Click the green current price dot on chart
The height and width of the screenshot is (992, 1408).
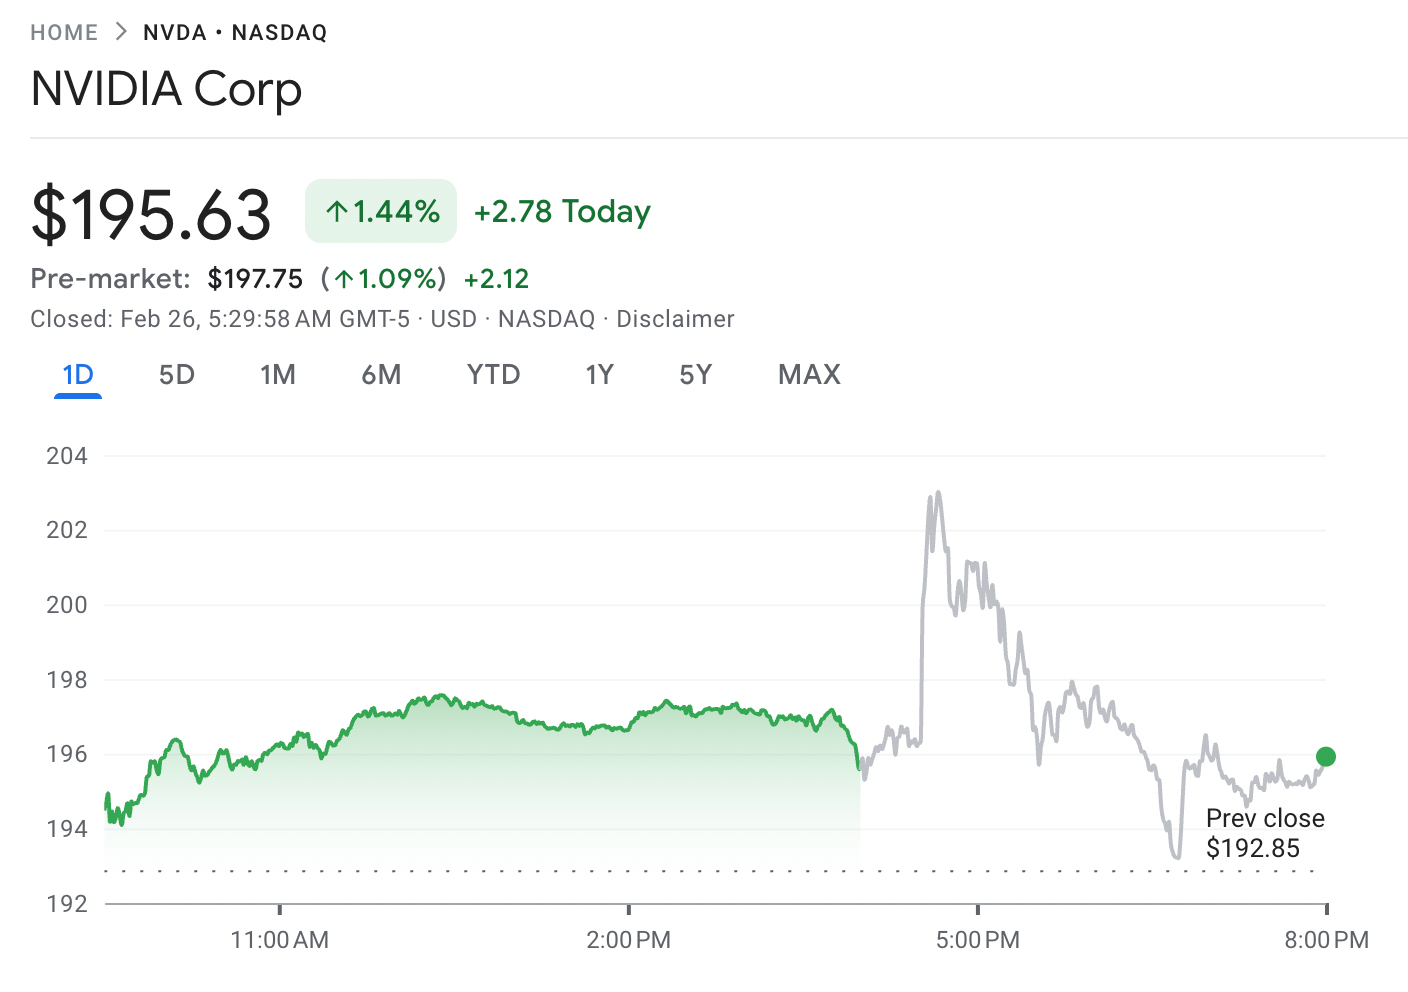tap(1326, 757)
